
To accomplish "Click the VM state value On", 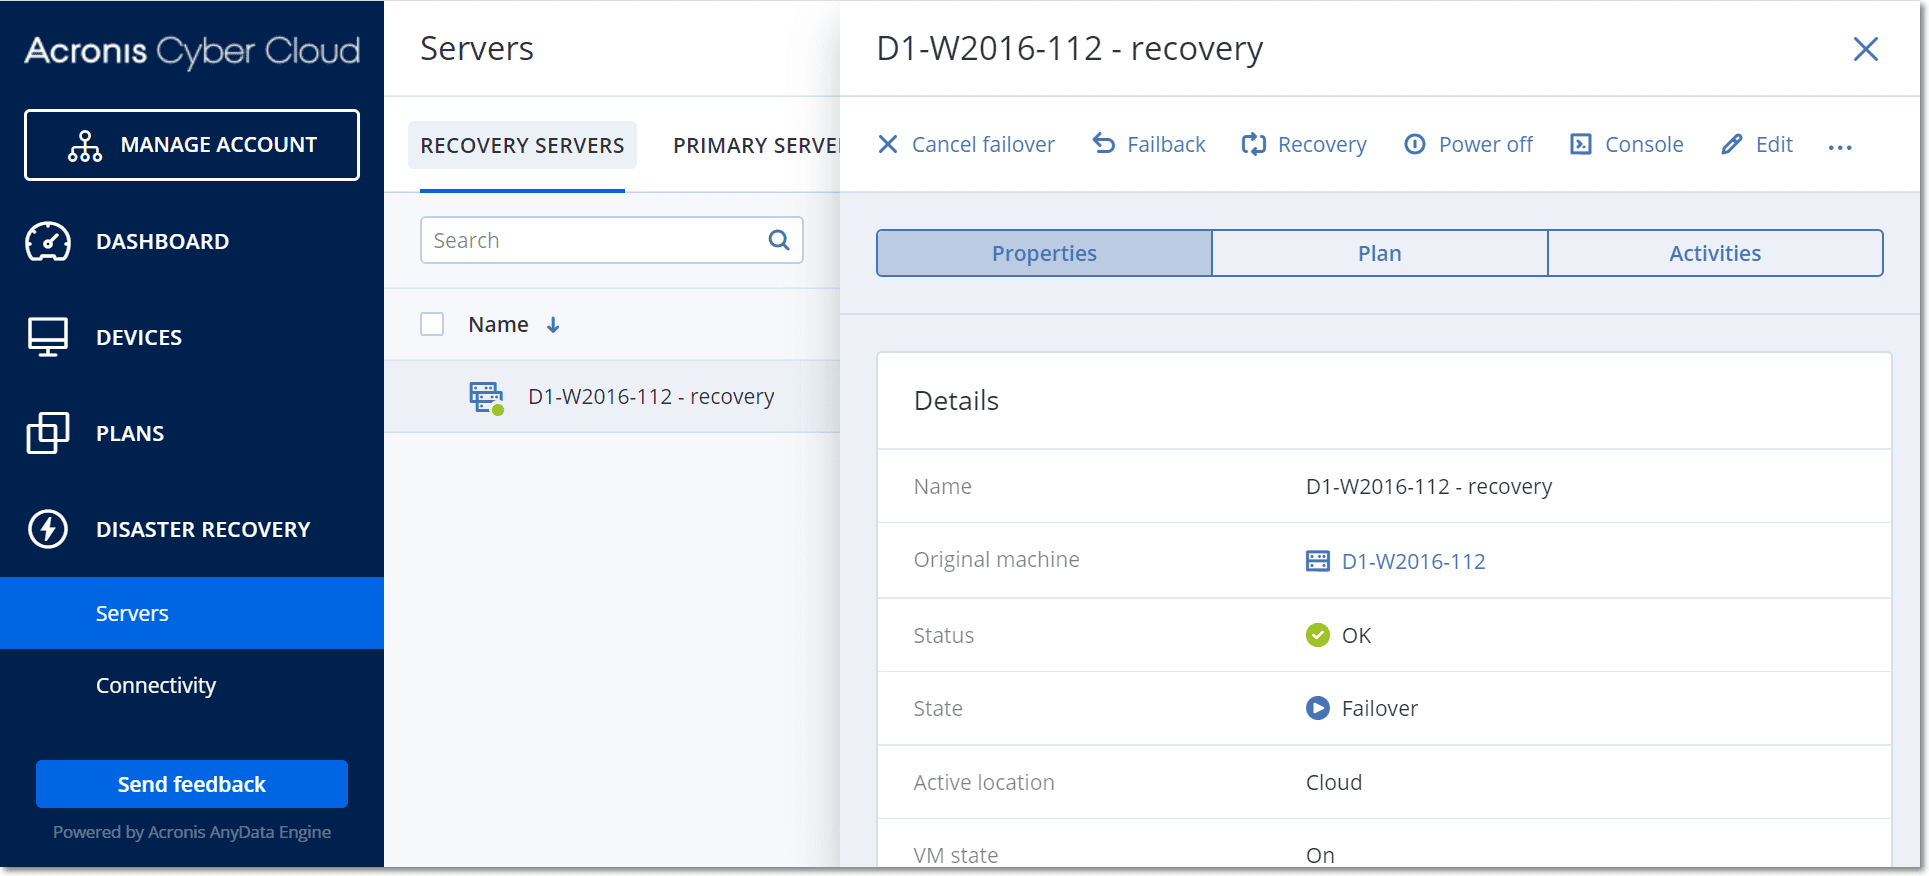I will (1320, 855).
